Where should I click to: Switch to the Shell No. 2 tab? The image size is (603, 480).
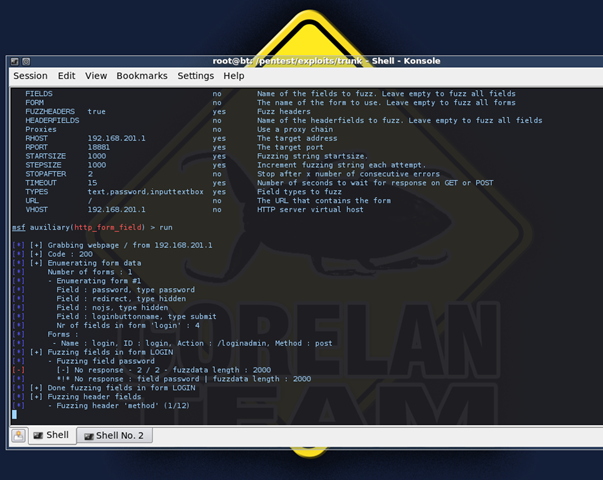coord(115,435)
